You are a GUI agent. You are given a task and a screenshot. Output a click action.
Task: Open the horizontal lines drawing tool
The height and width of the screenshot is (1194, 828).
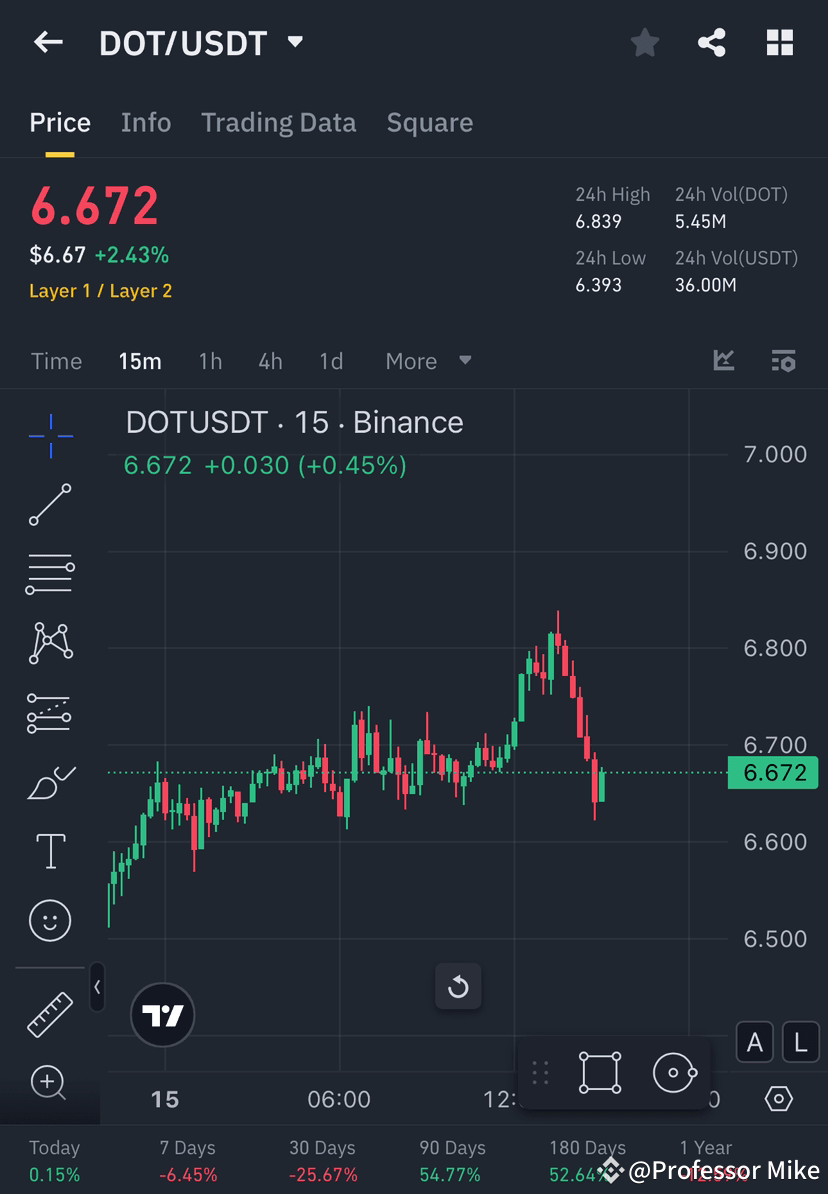(x=50, y=573)
